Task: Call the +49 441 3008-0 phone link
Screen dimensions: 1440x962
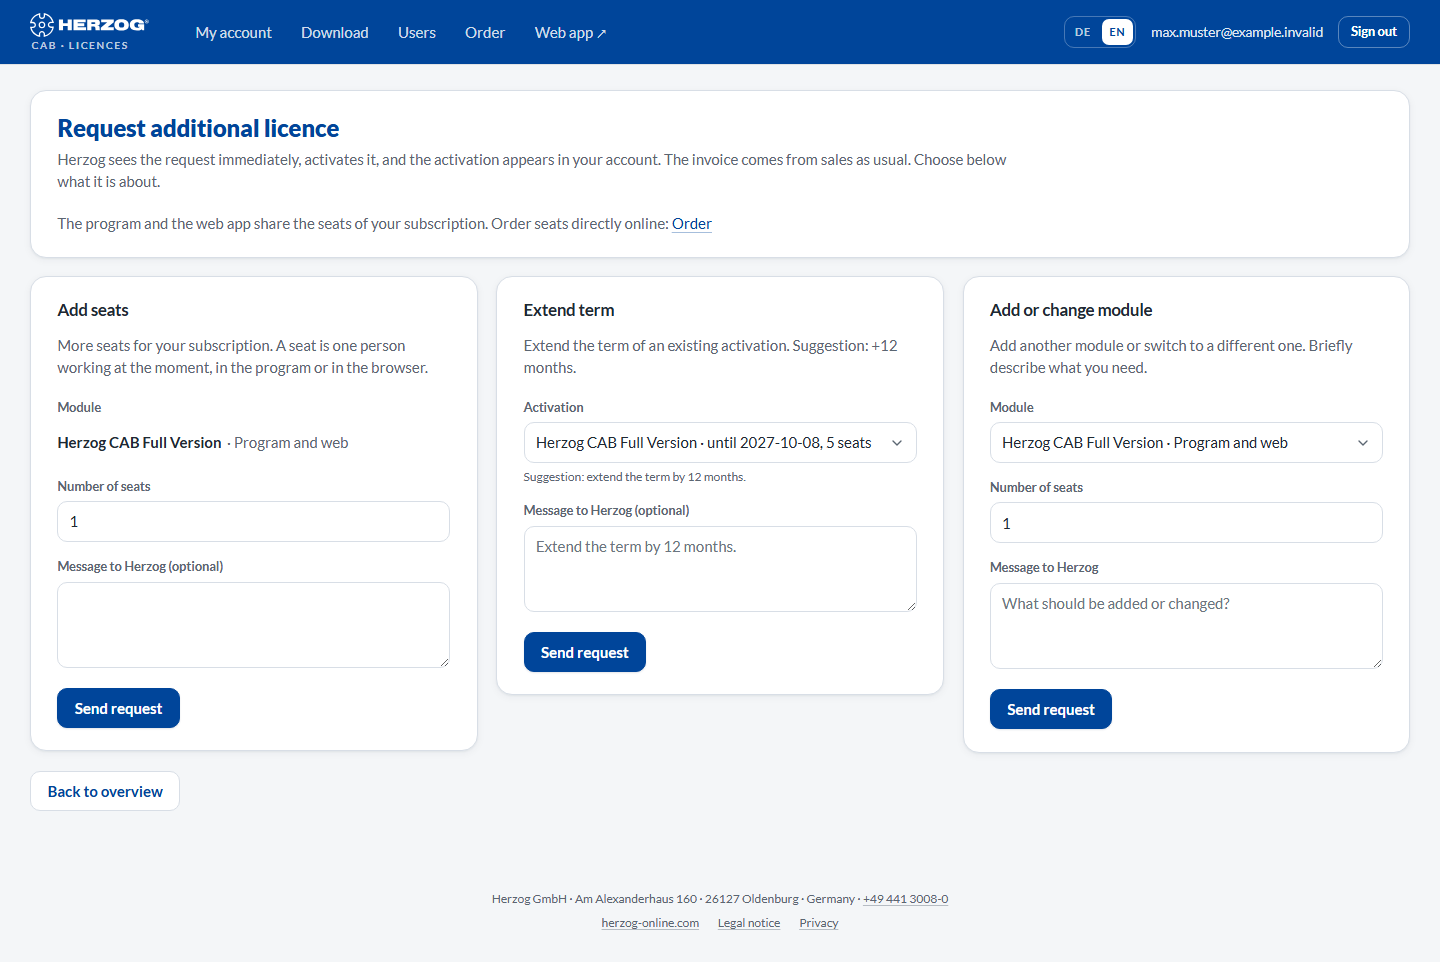Action: point(906,899)
